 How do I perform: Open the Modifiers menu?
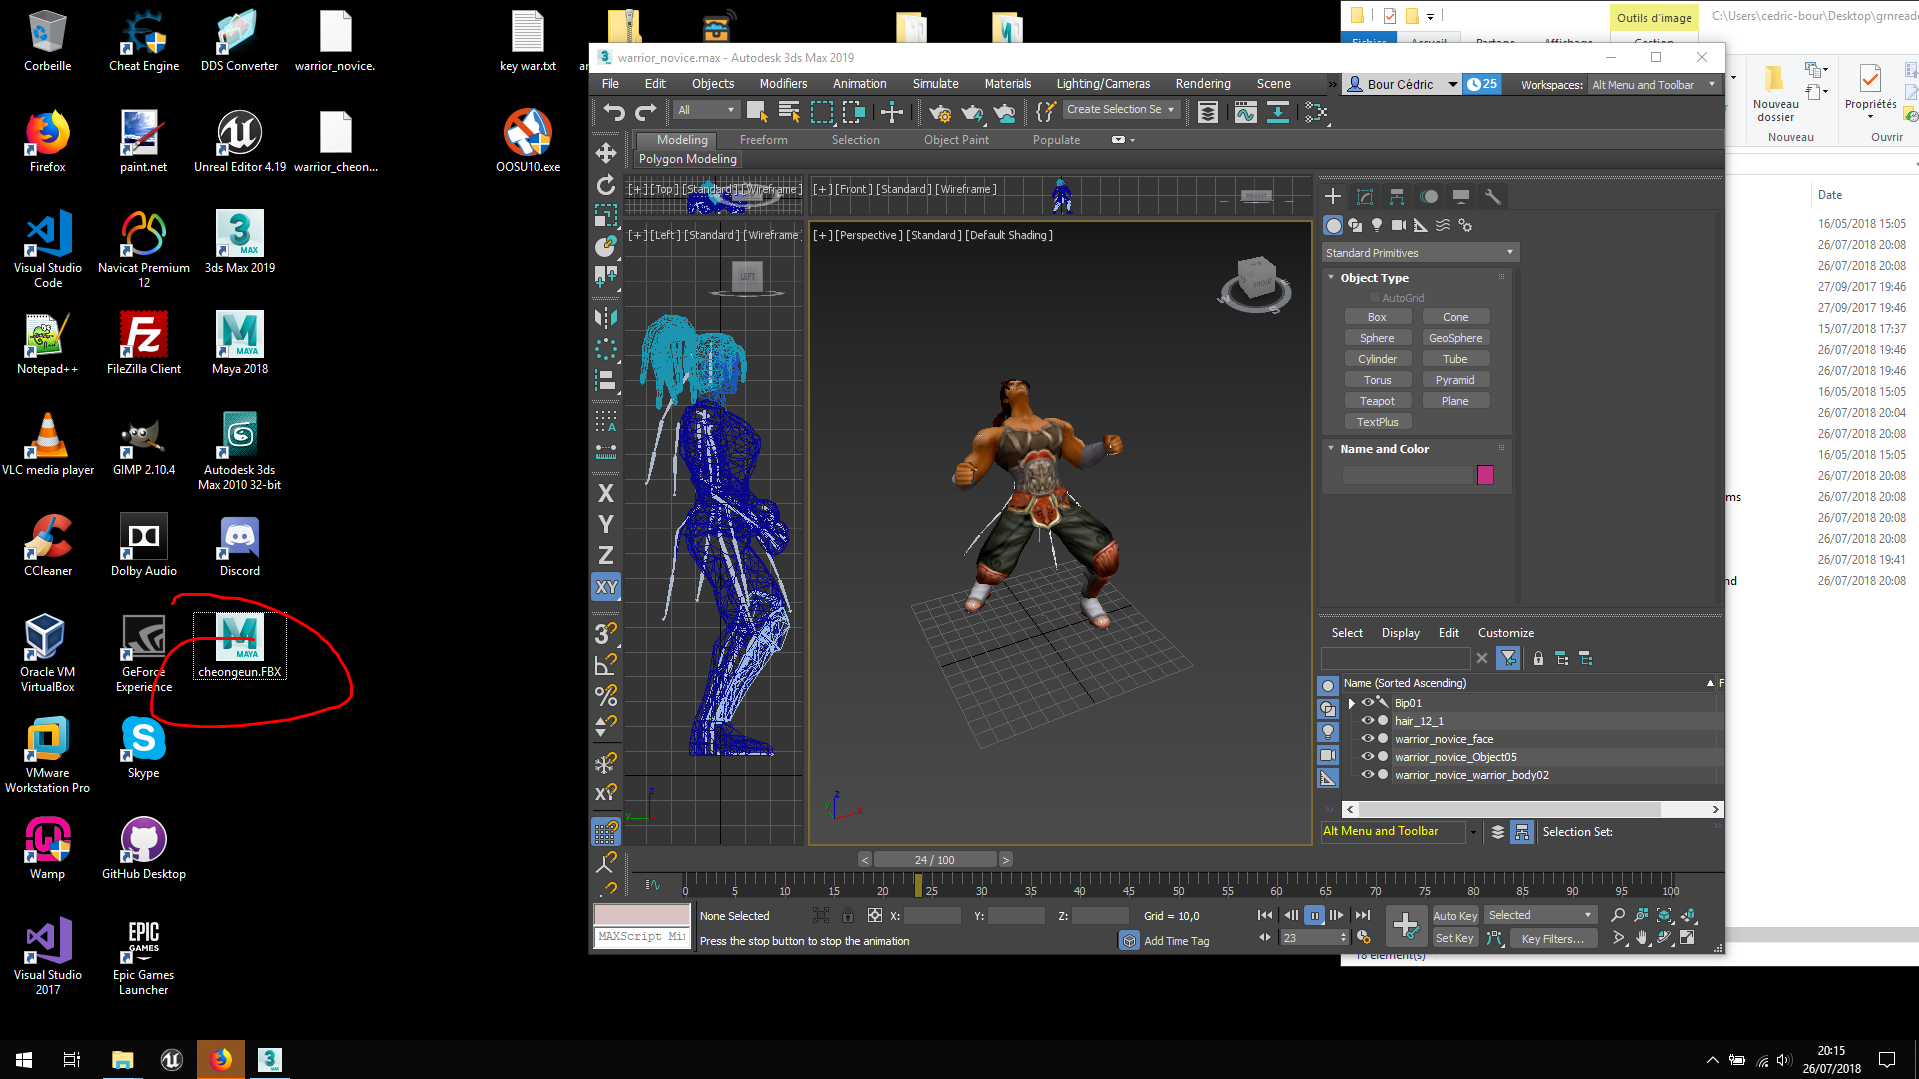pyautogui.click(x=783, y=84)
